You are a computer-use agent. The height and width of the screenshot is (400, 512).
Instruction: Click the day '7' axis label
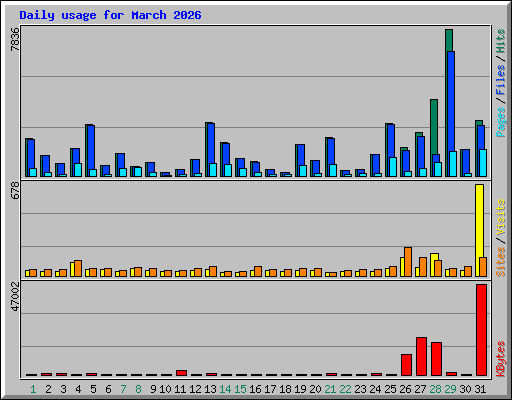click(123, 389)
